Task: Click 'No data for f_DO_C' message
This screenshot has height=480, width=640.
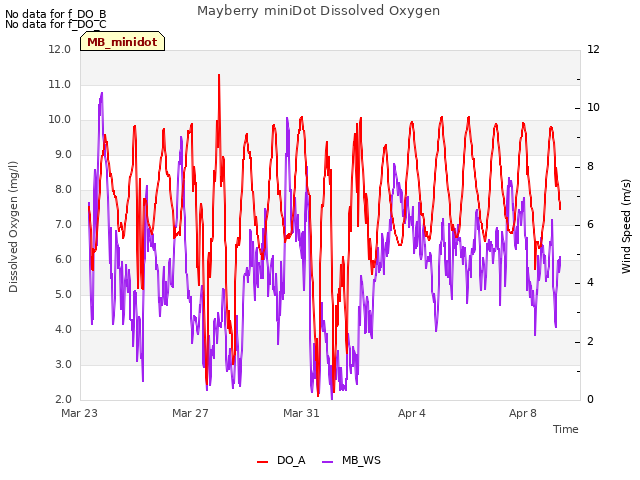Action: coord(56,24)
